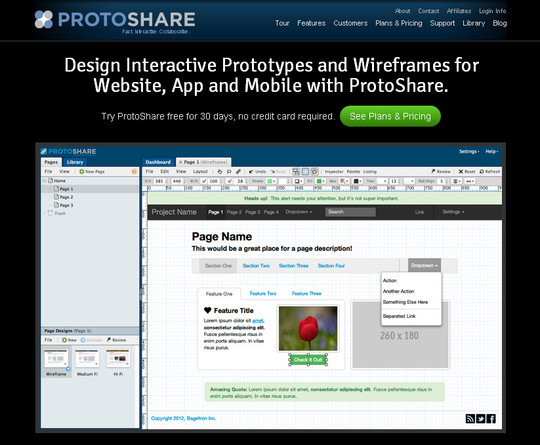The image size is (540, 445).
Task: Open the Layout menu in editor toolbar
Action: point(200,172)
